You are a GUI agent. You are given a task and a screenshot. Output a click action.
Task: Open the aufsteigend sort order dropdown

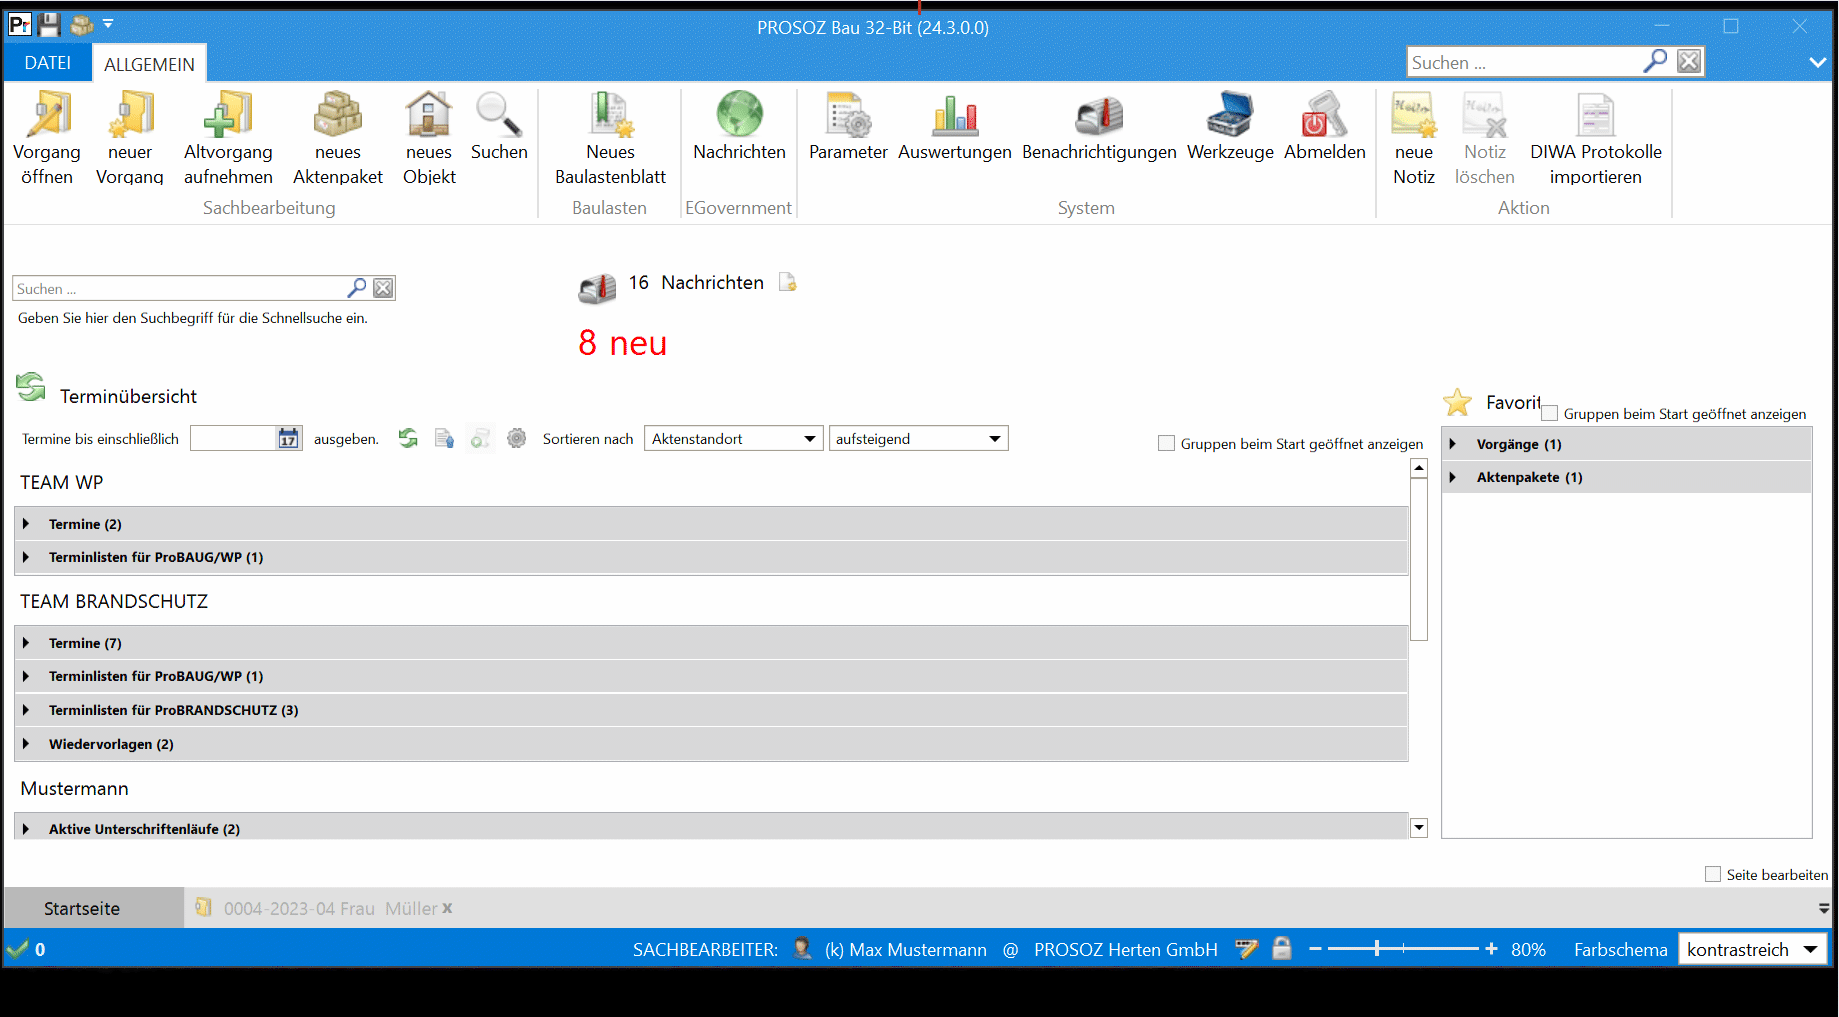(918, 439)
